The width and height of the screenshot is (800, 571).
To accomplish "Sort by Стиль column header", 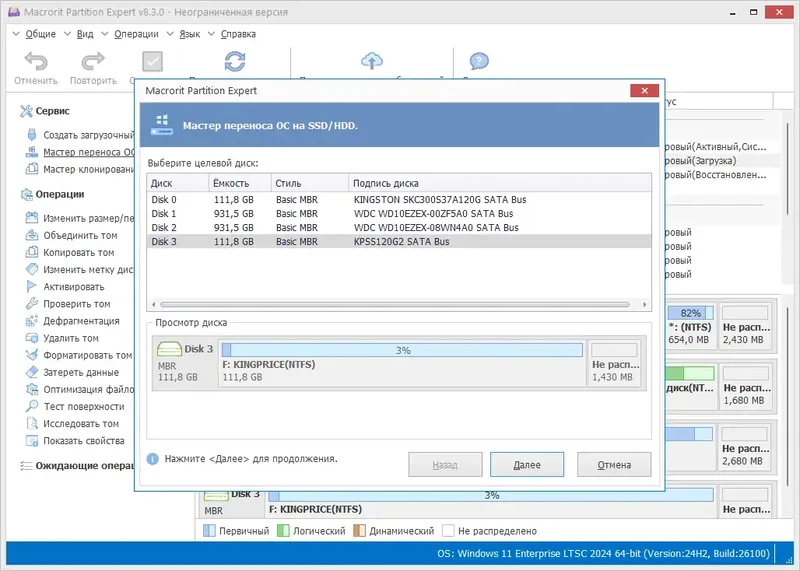I will 310,183.
